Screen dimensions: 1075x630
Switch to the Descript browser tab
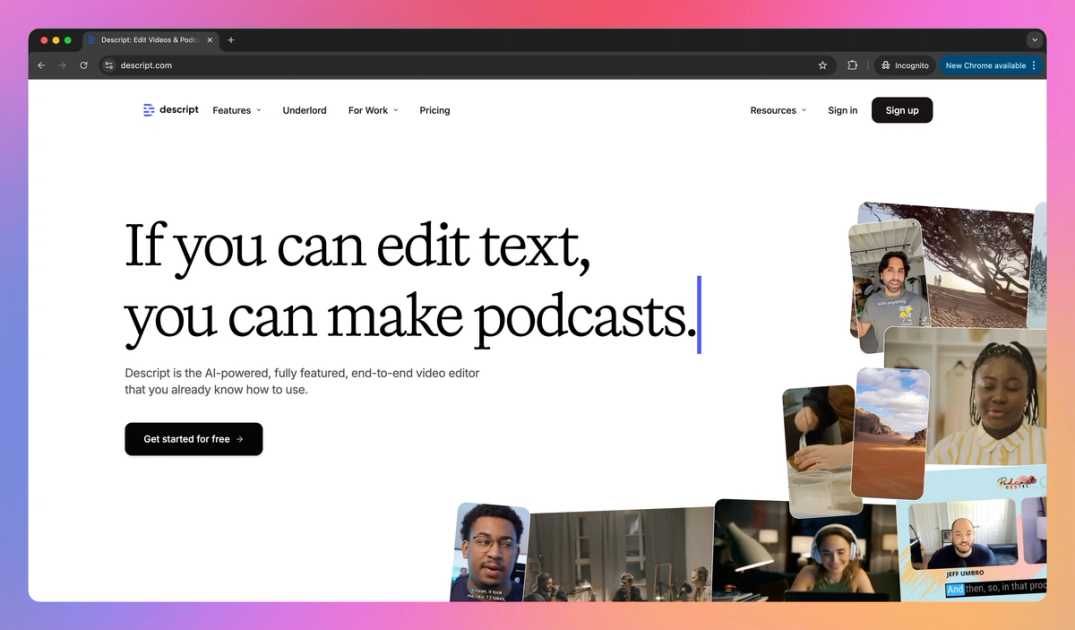[150, 40]
